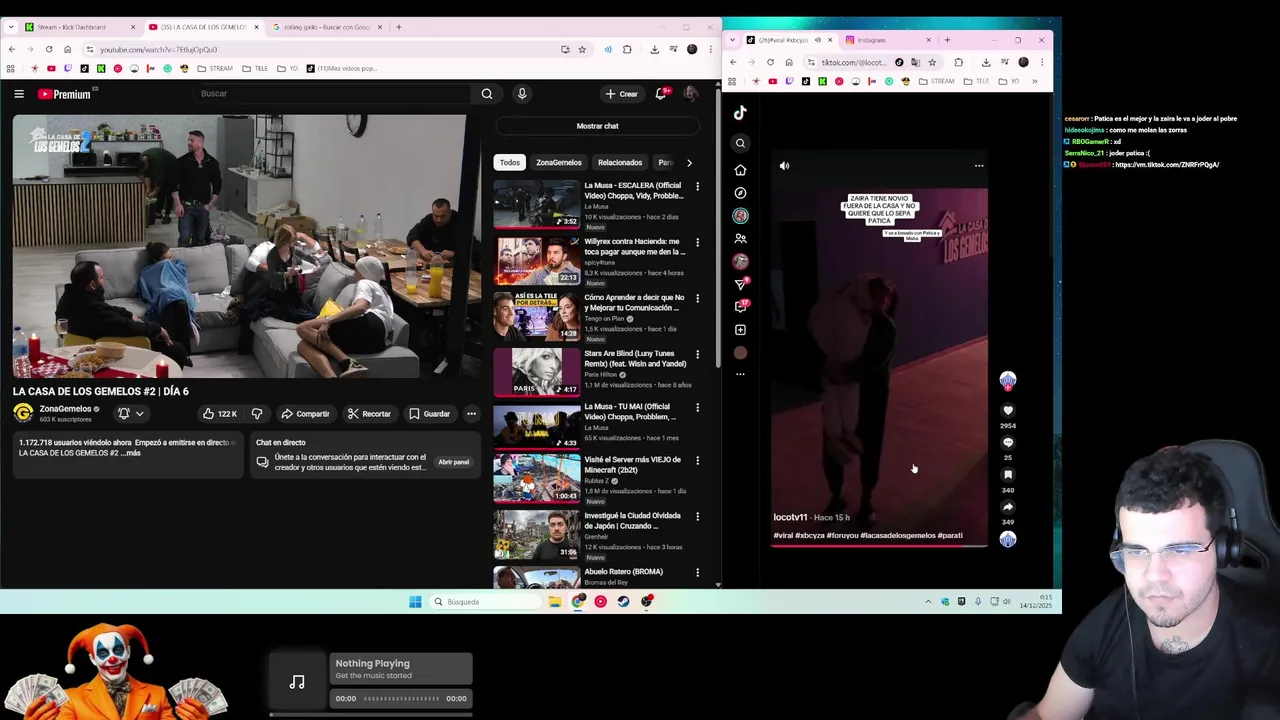Image resolution: width=1280 pixels, height=720 pixels.
Task: Open TikTok activity inbox with 17 badge
Action: coord(741,306)
